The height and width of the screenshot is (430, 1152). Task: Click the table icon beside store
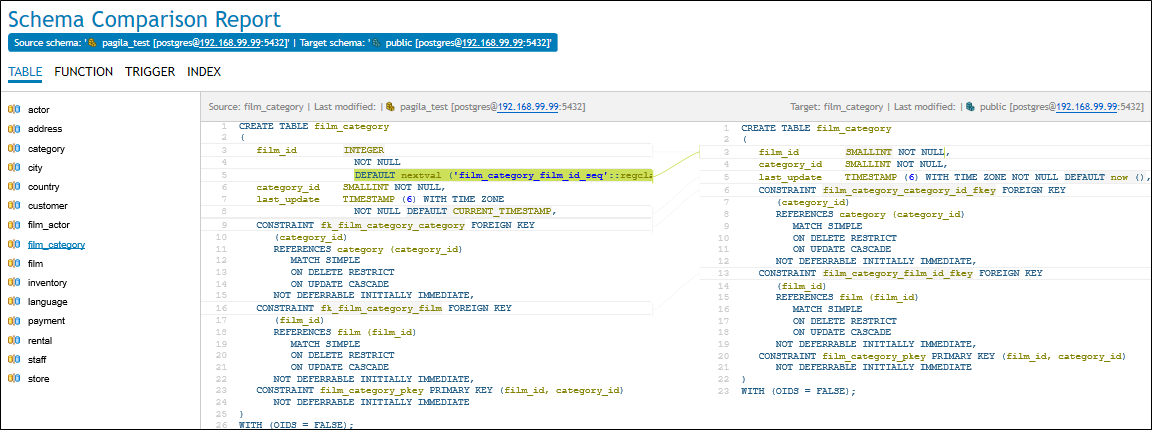[13, 379]
